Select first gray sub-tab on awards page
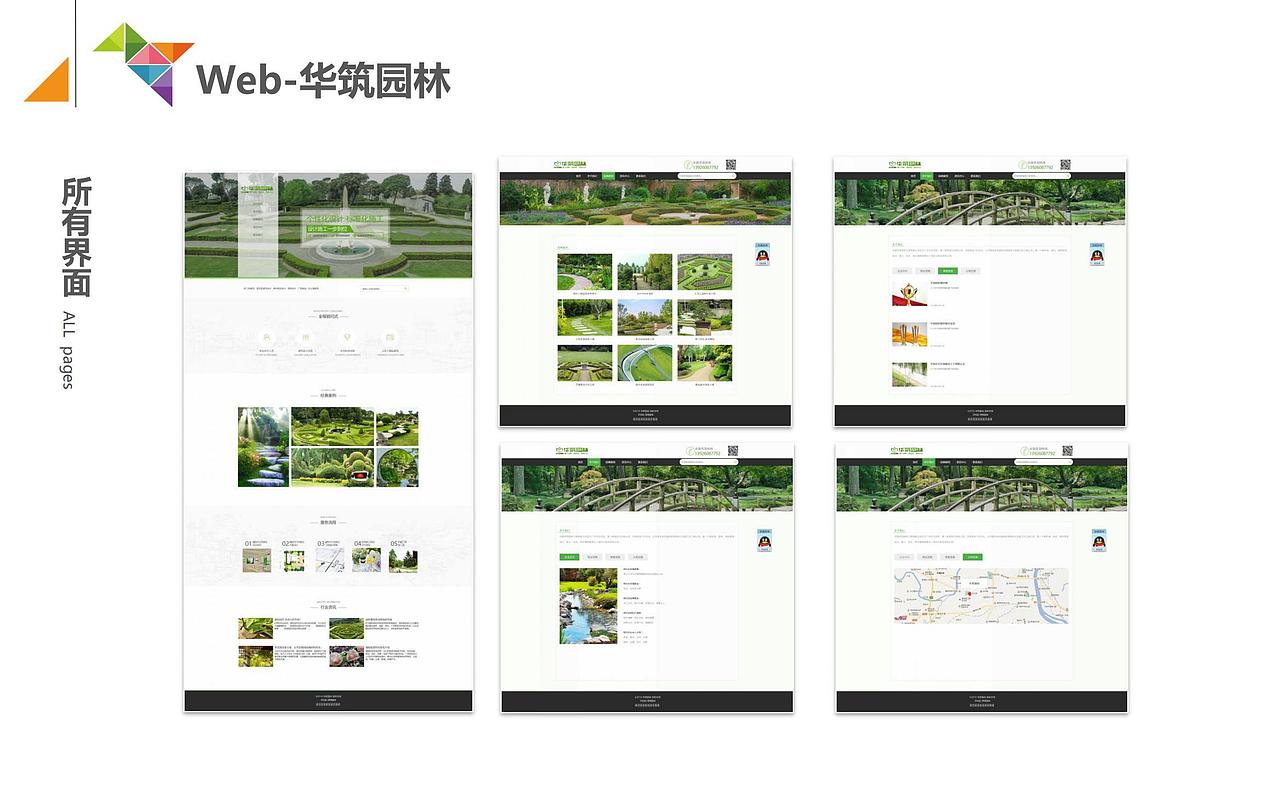Image resolution: width=1280 pixels, height=797 pixels. tap(902, 271)
